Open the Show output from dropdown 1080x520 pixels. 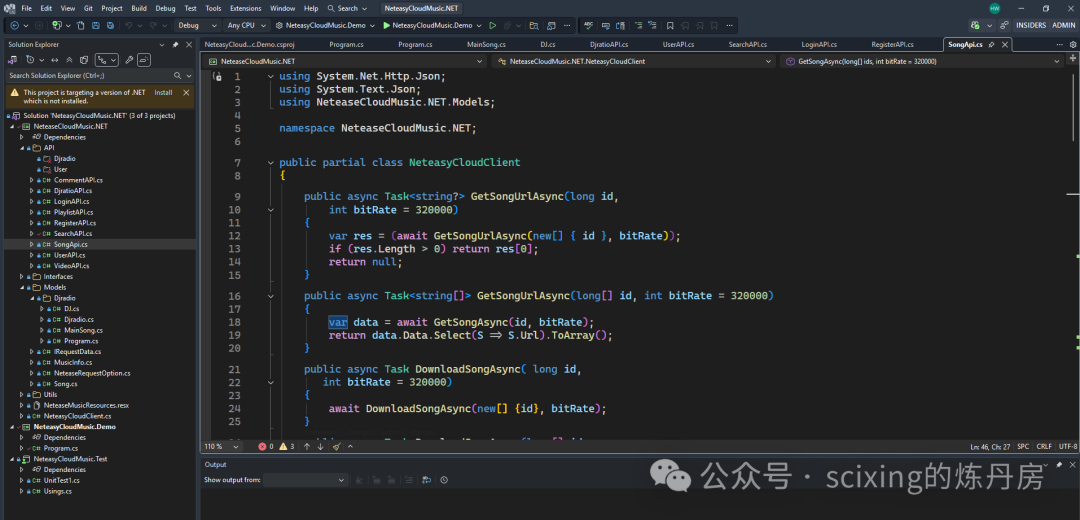click(x=307, y=479)
